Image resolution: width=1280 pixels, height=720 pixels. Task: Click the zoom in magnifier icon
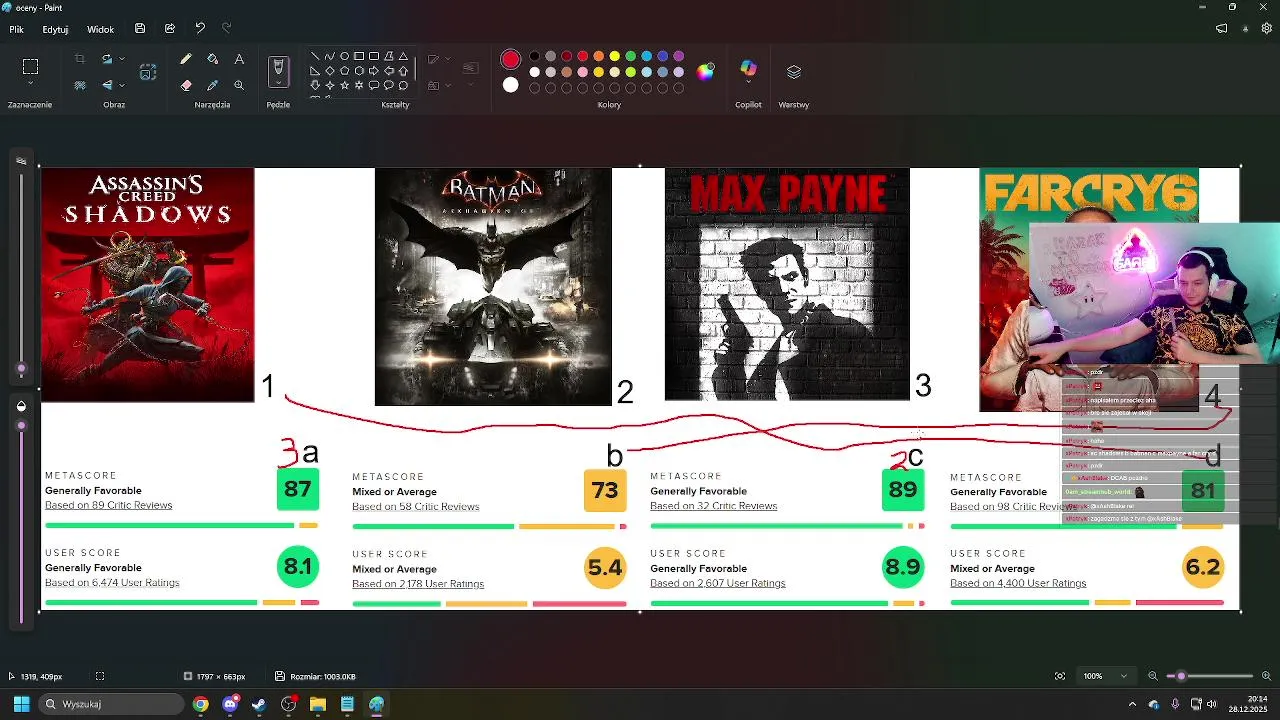click(1266, 676)
